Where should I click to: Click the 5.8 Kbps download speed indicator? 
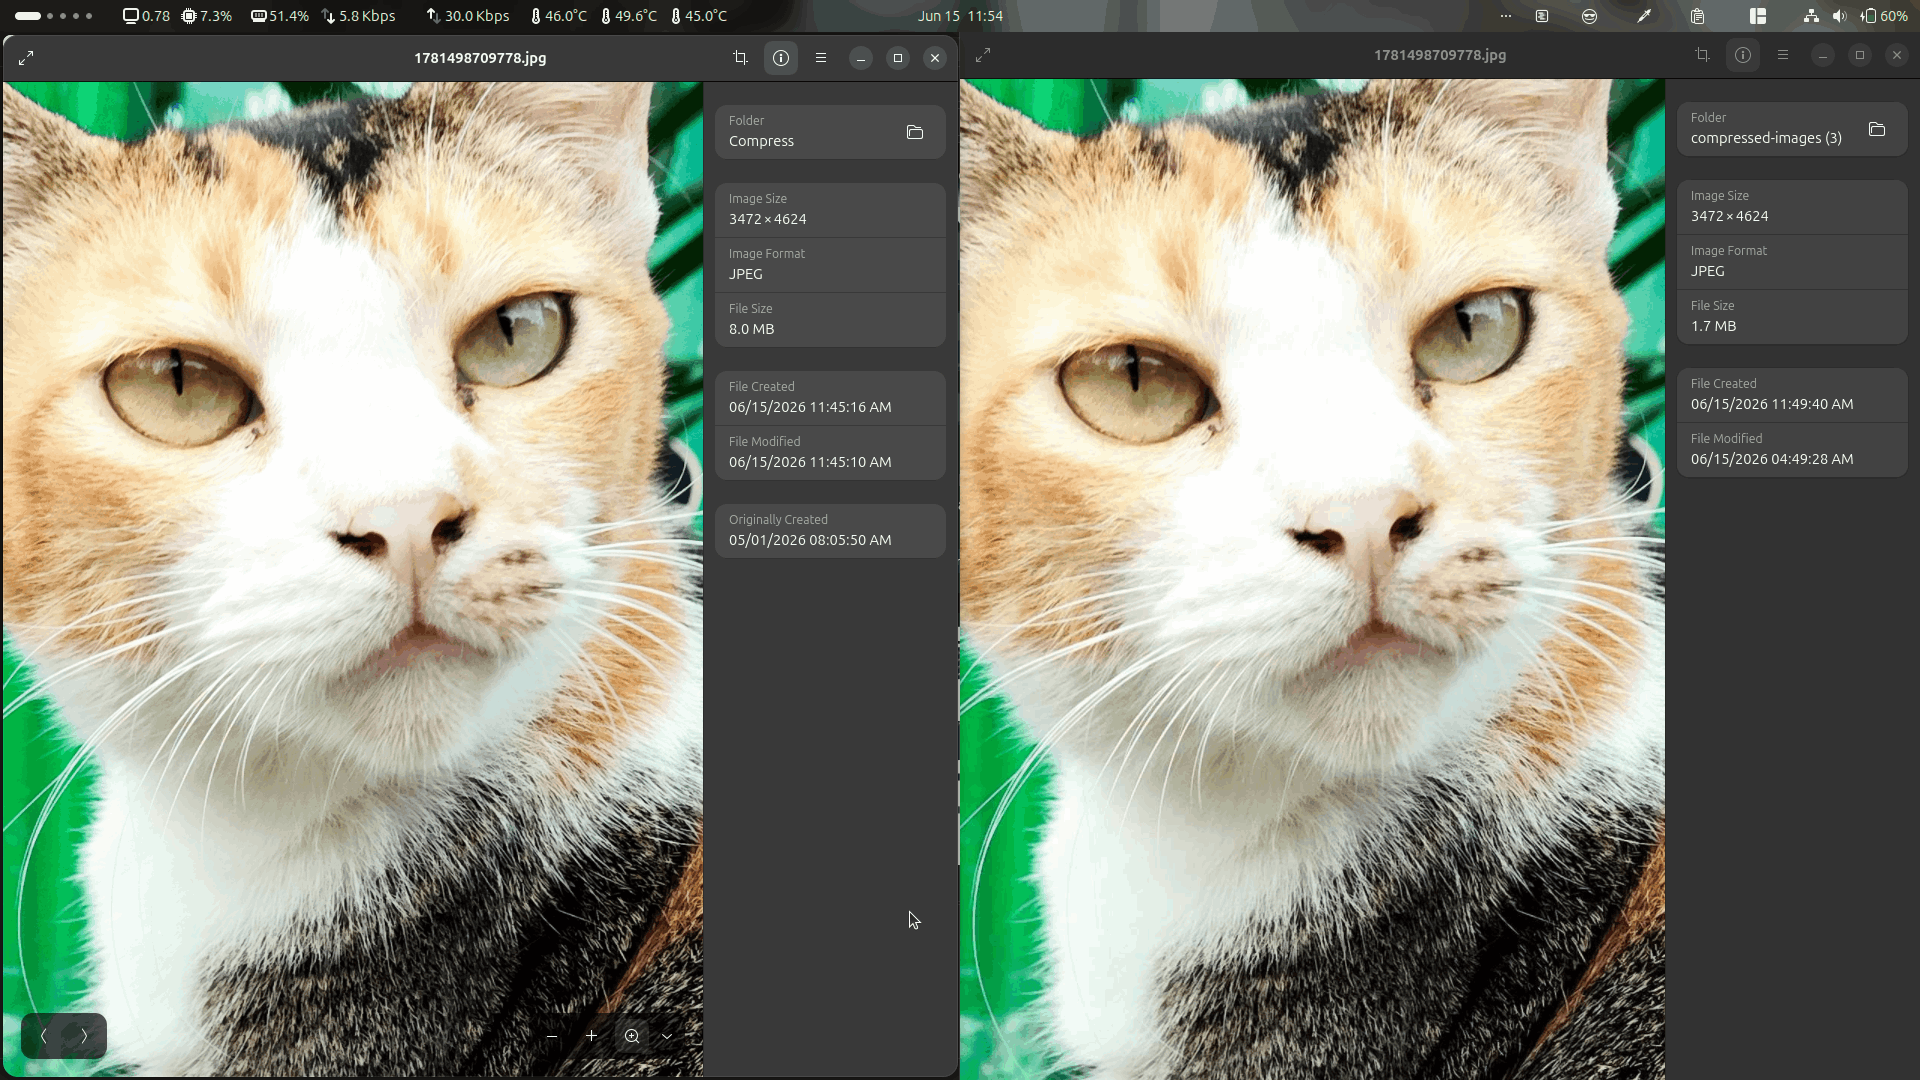click(358, 16)
